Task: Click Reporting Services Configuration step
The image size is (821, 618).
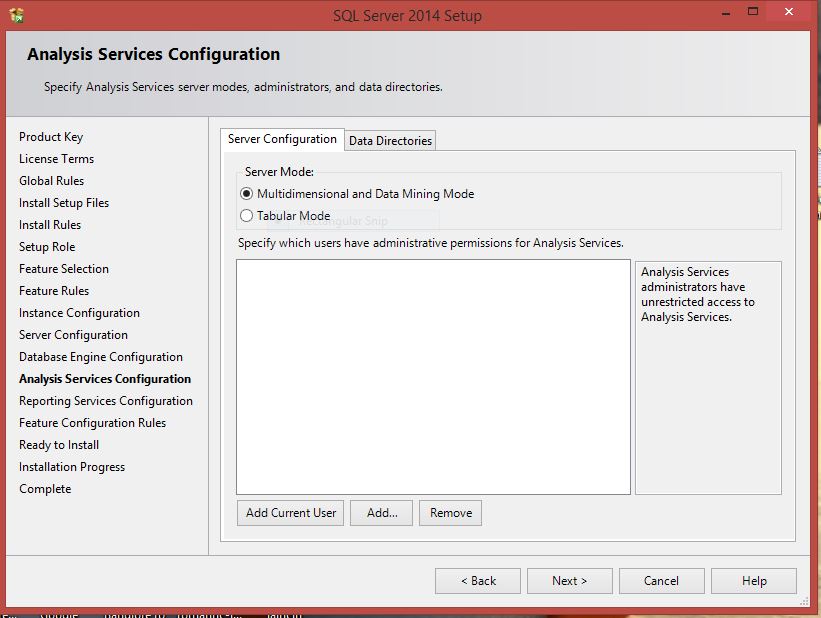Action: (106, 401)
